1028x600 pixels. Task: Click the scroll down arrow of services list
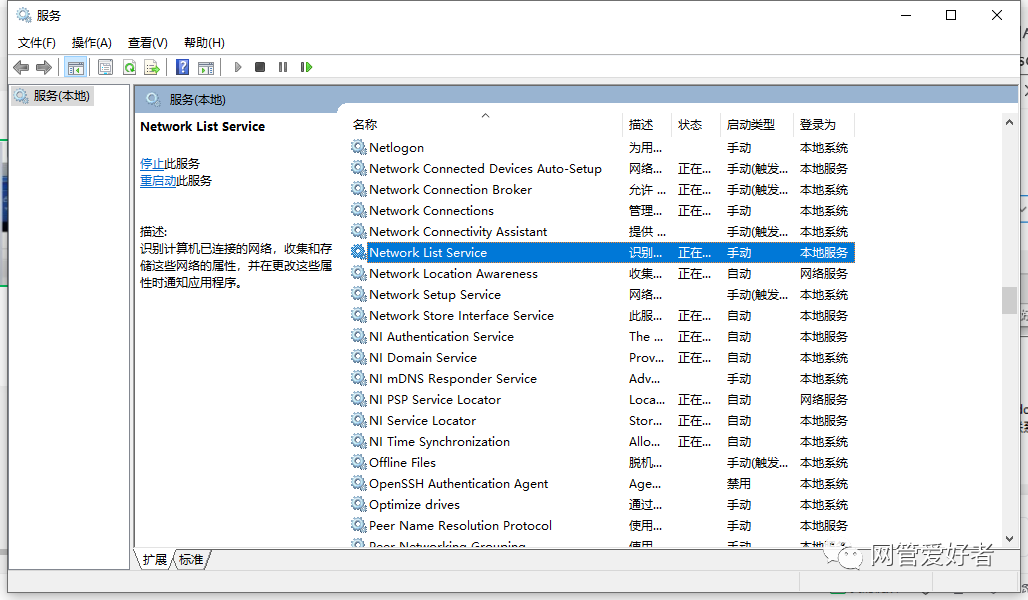pyautogui.click(x=1010, y=538)
